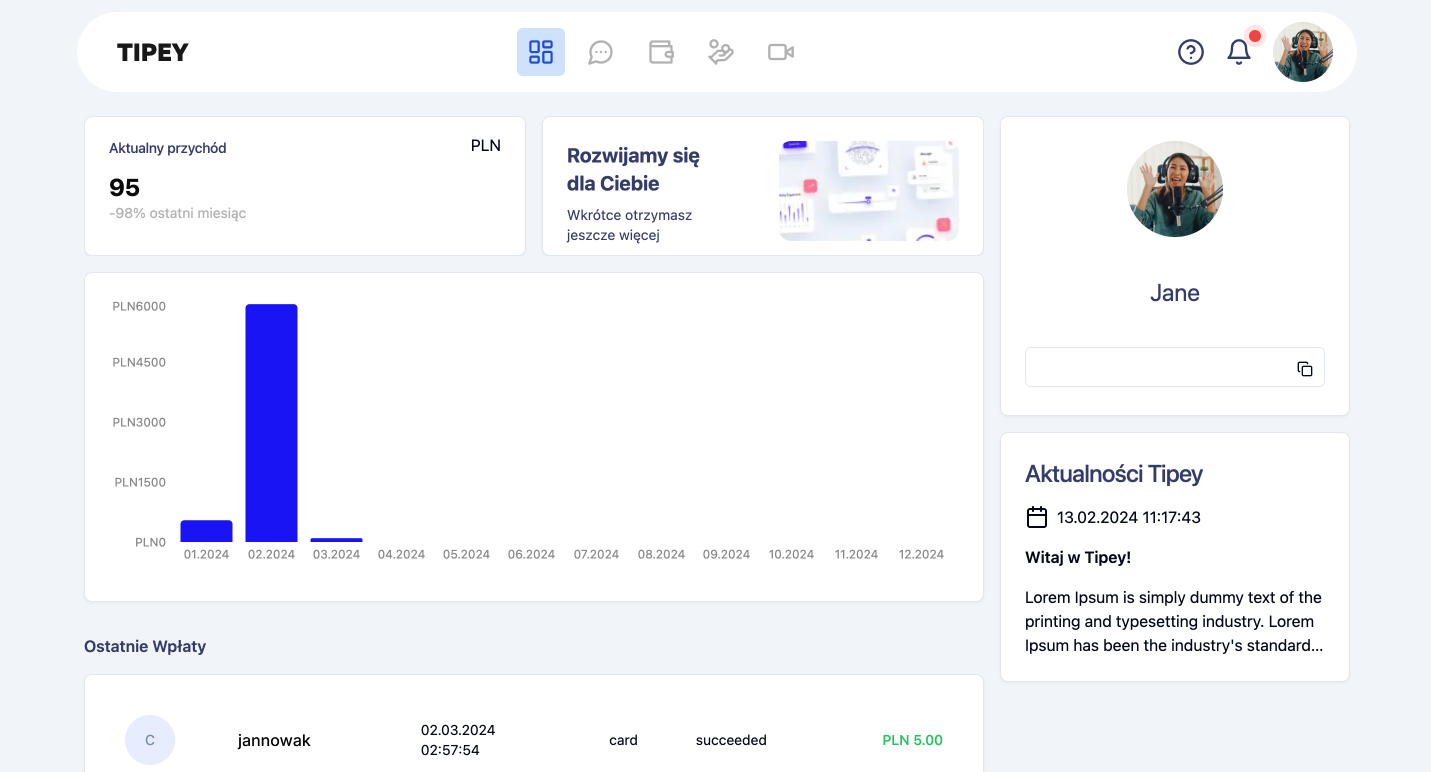Viewport: 1431px width, 772px height.
Task: Click the TIPEY logo
Action: 153,53
